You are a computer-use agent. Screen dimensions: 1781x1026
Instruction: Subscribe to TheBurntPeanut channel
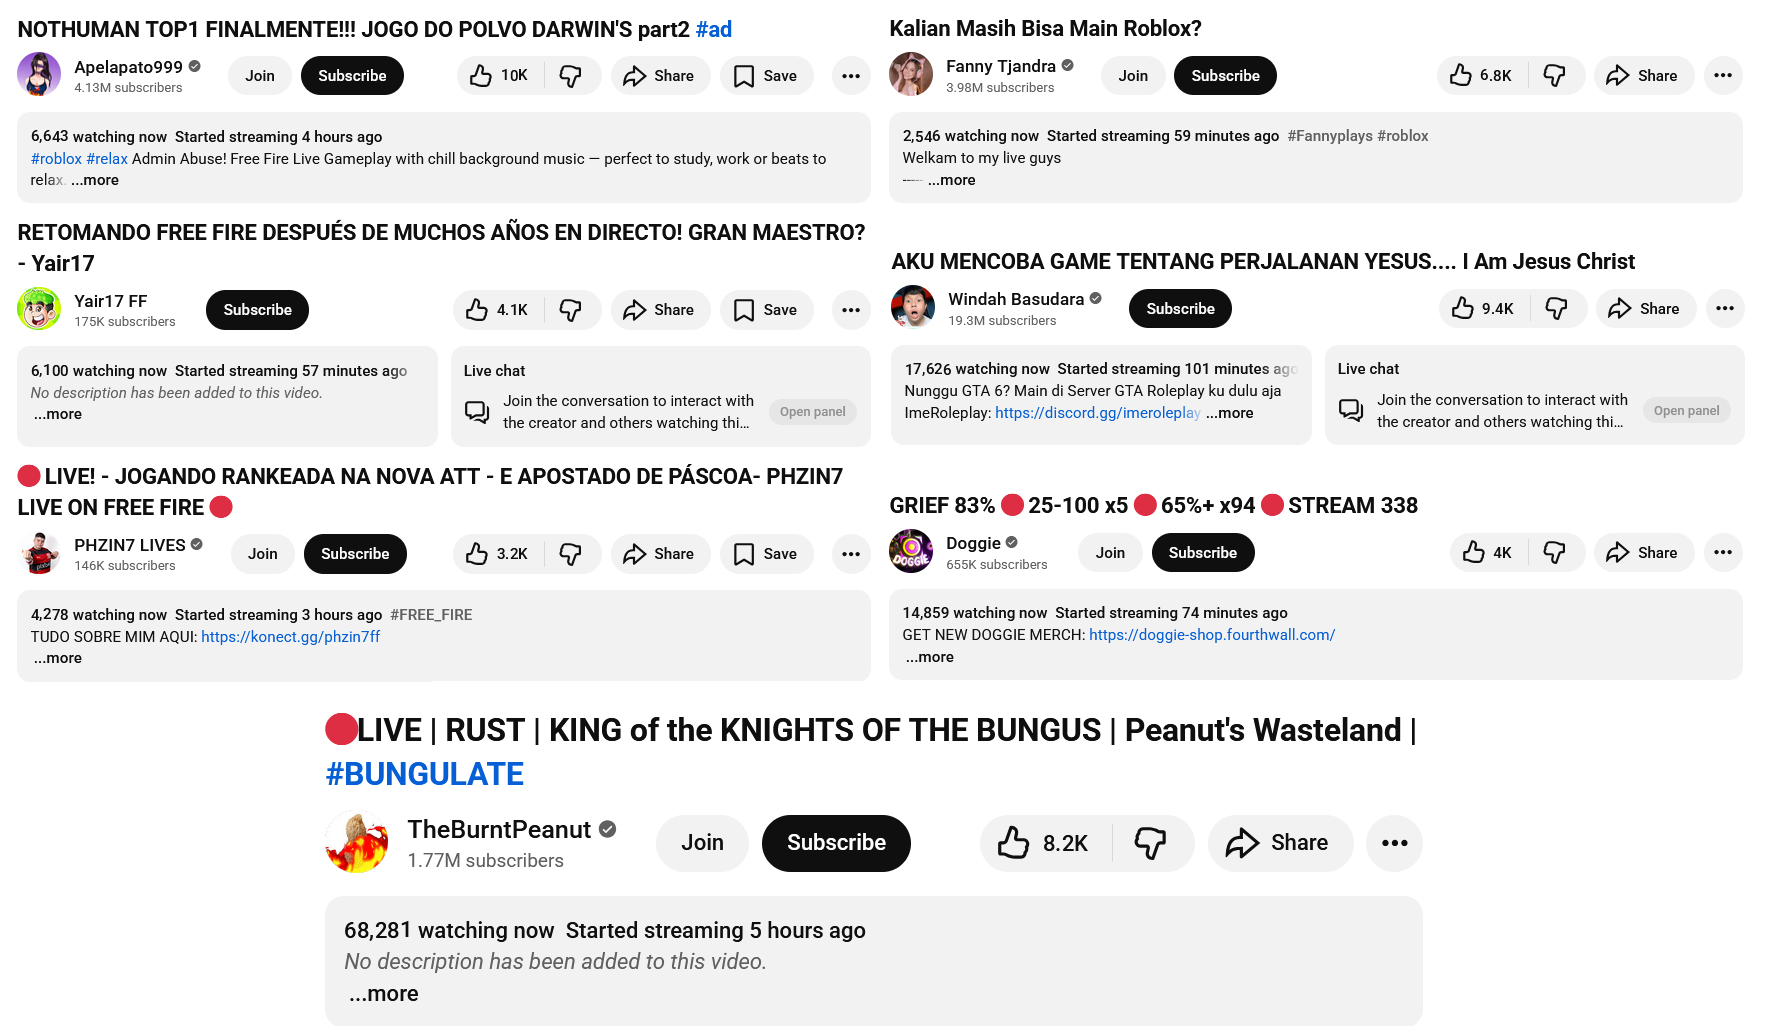tap(836, 843)
